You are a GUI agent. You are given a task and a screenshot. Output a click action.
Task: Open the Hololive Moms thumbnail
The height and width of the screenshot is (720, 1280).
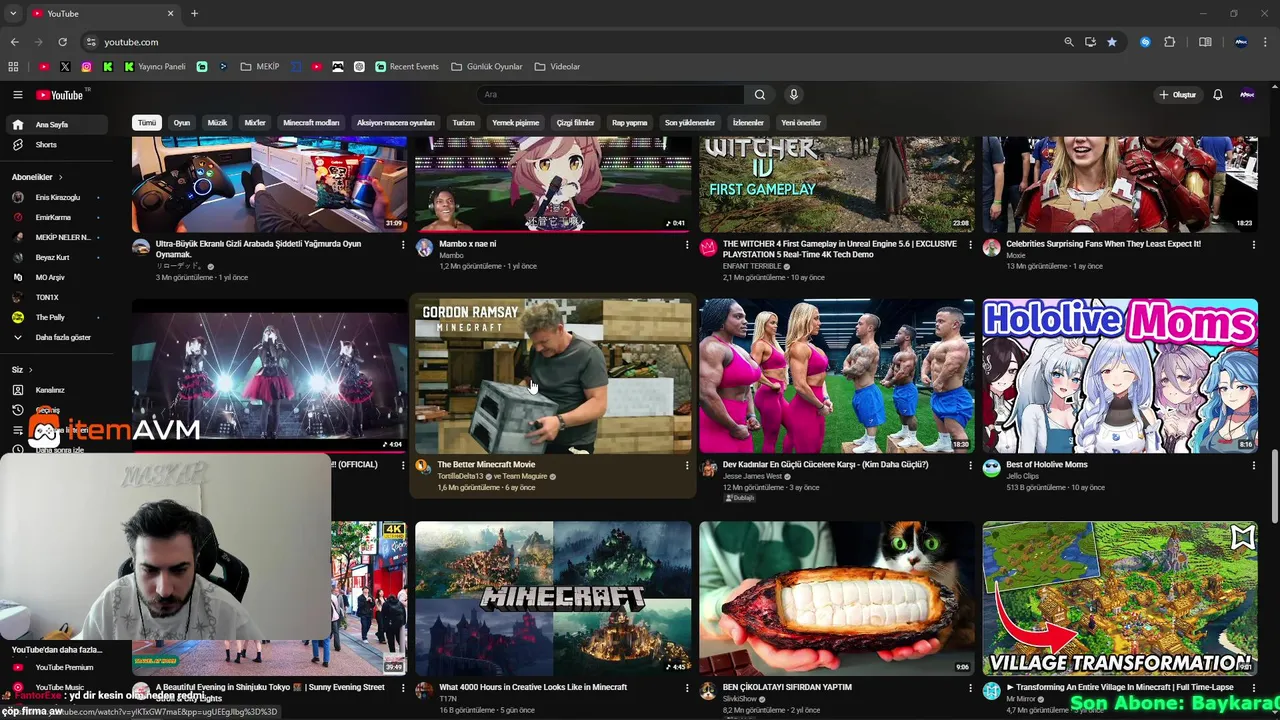pos(1120,375)
